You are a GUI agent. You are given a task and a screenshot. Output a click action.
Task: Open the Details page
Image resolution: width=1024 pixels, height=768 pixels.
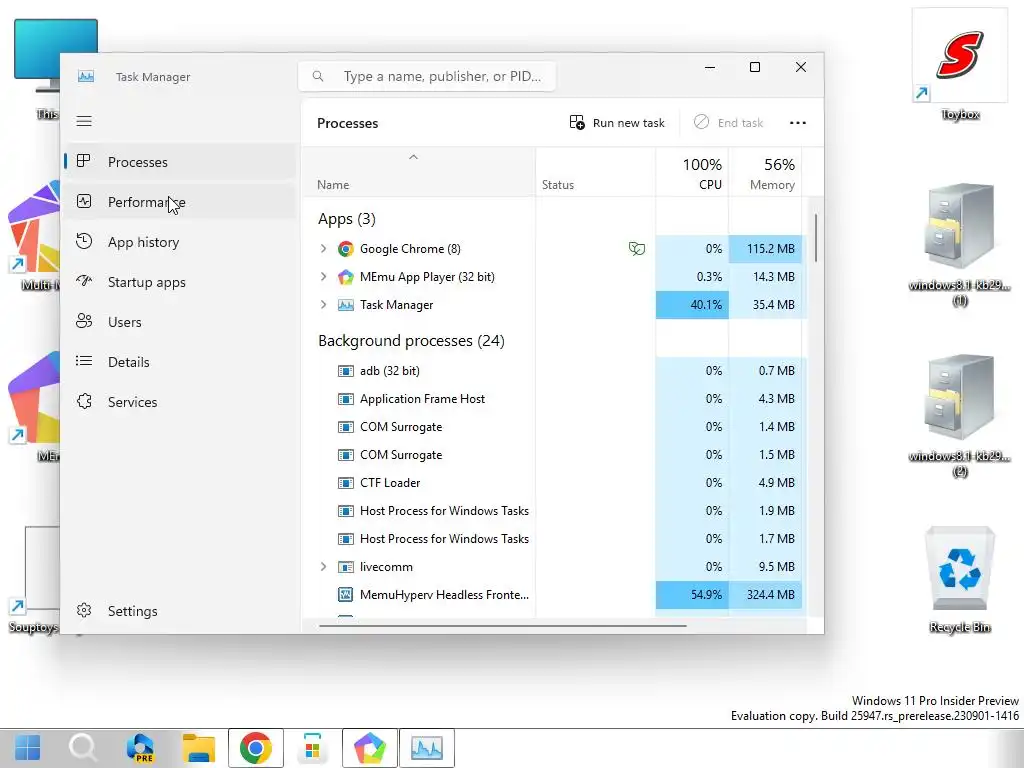coord(180,361)
